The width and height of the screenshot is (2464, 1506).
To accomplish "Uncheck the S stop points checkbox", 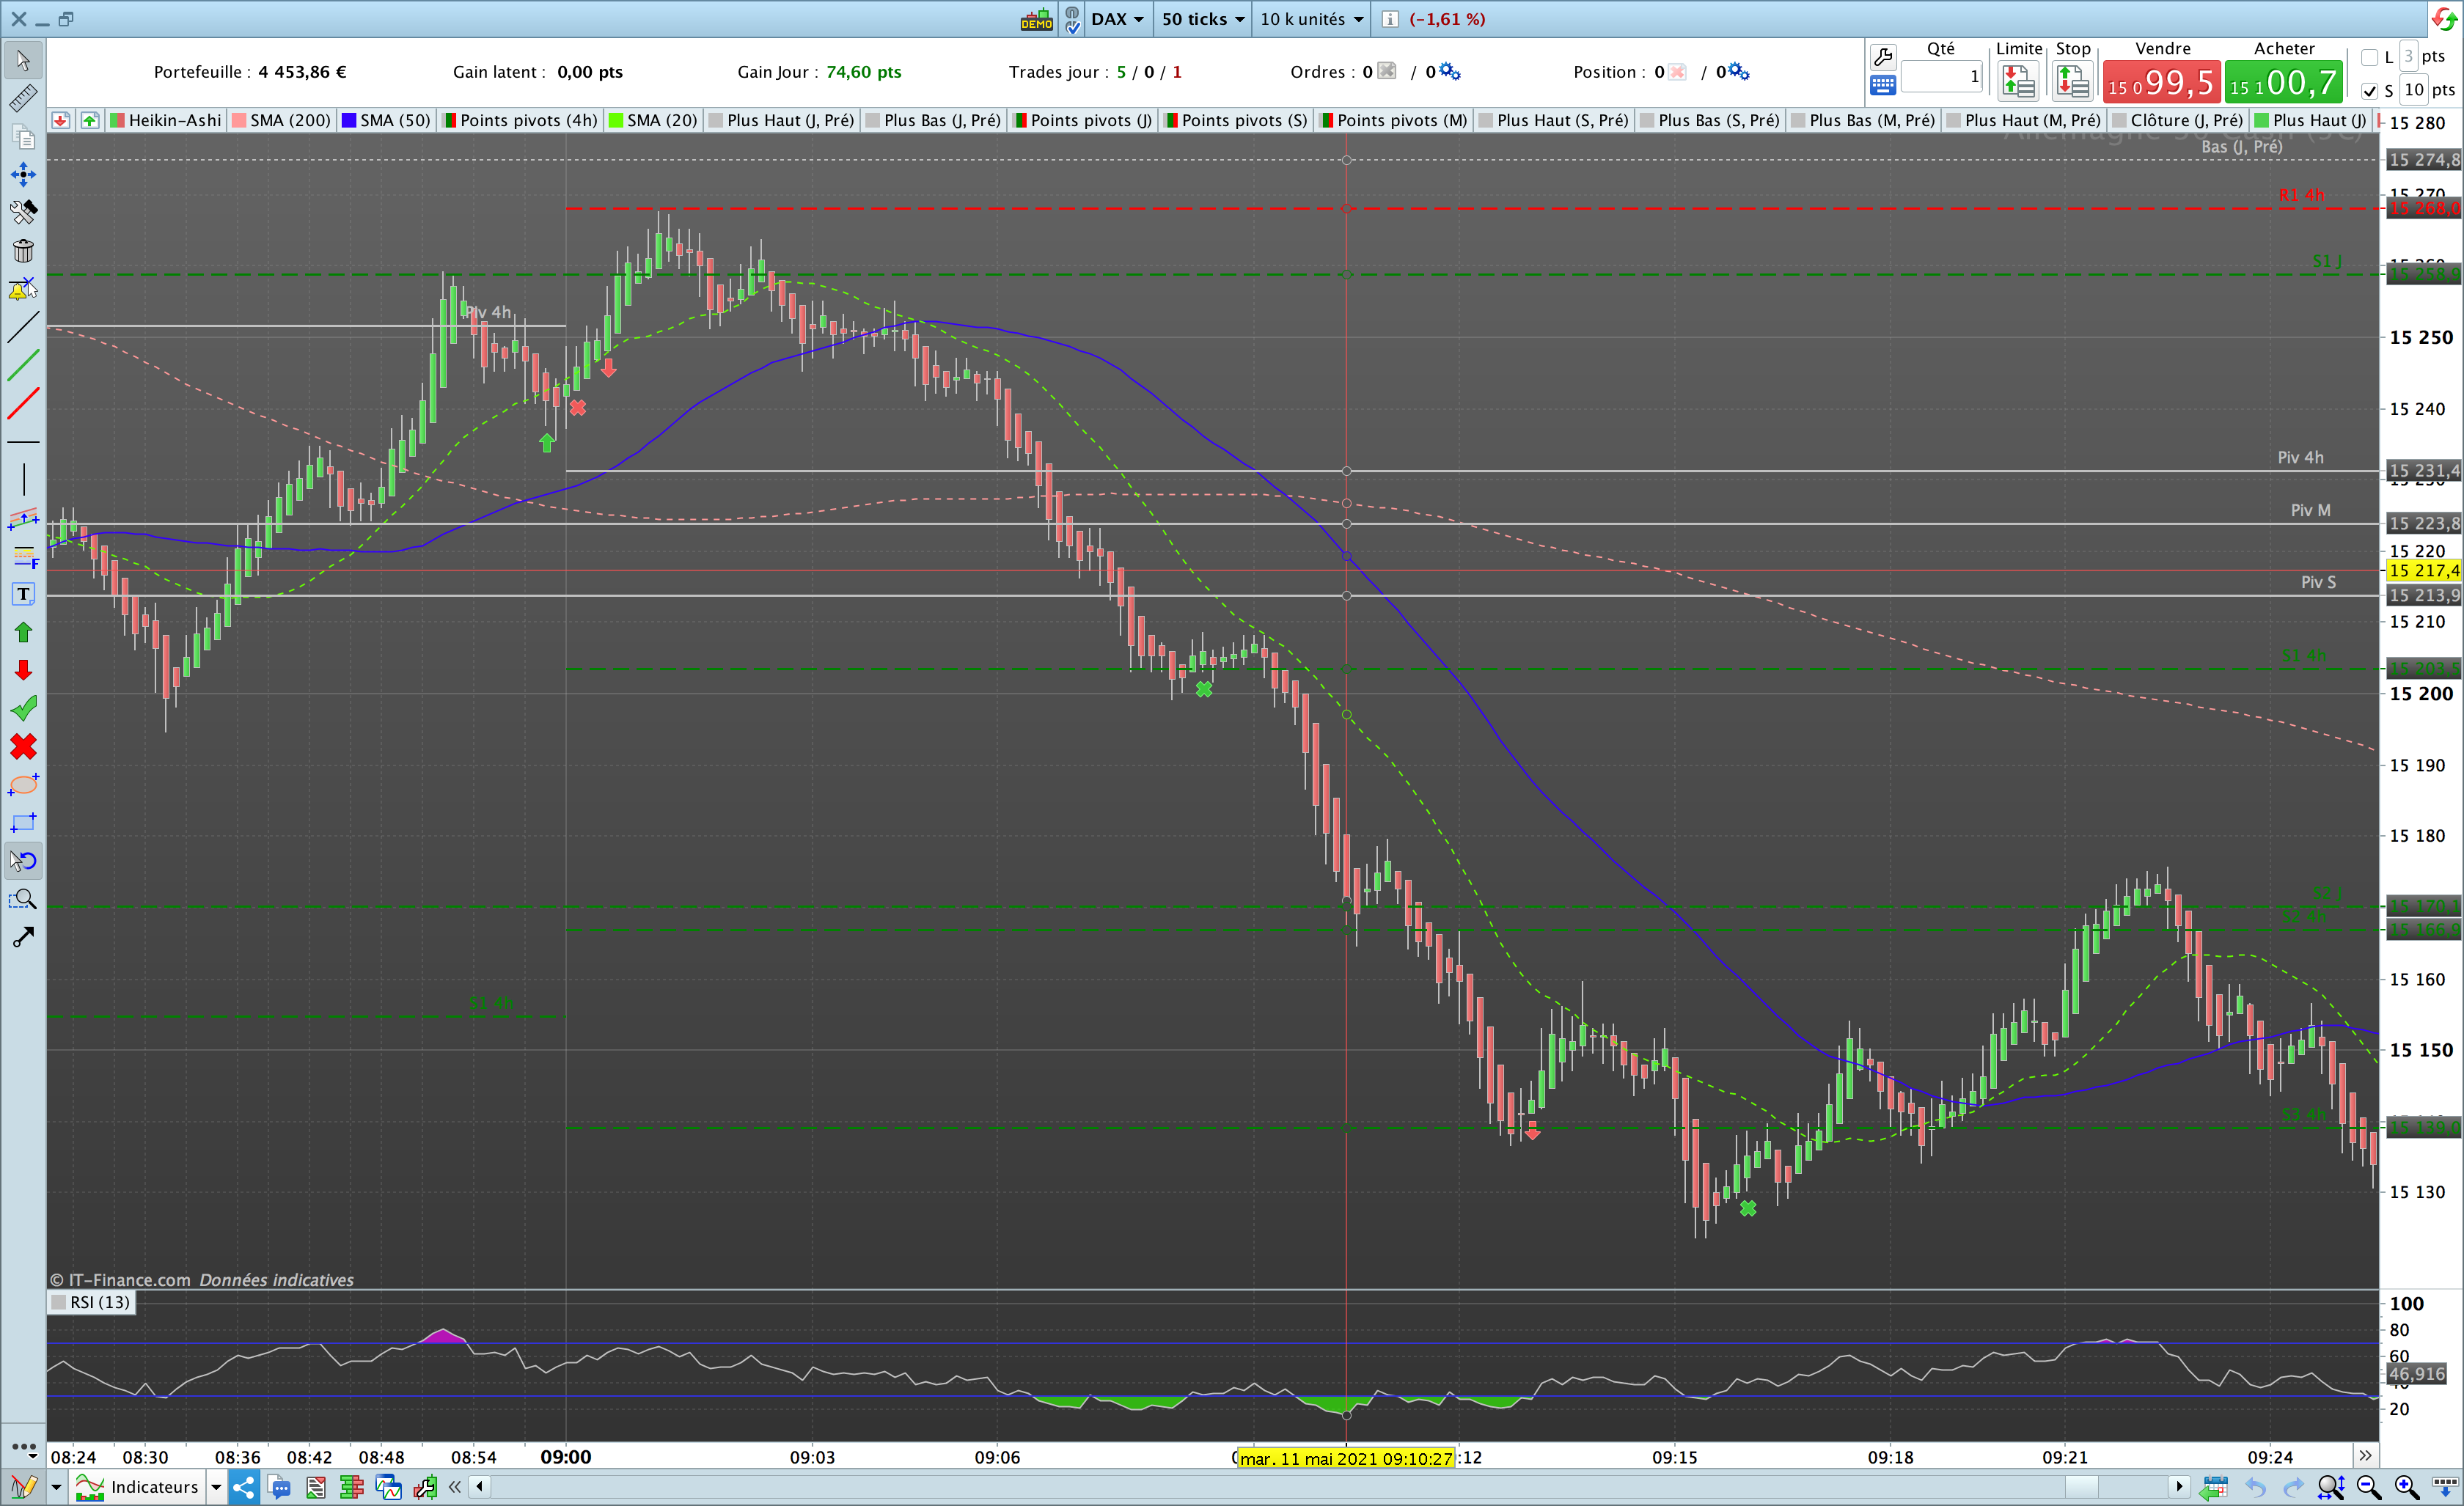I will [2369, 91].
